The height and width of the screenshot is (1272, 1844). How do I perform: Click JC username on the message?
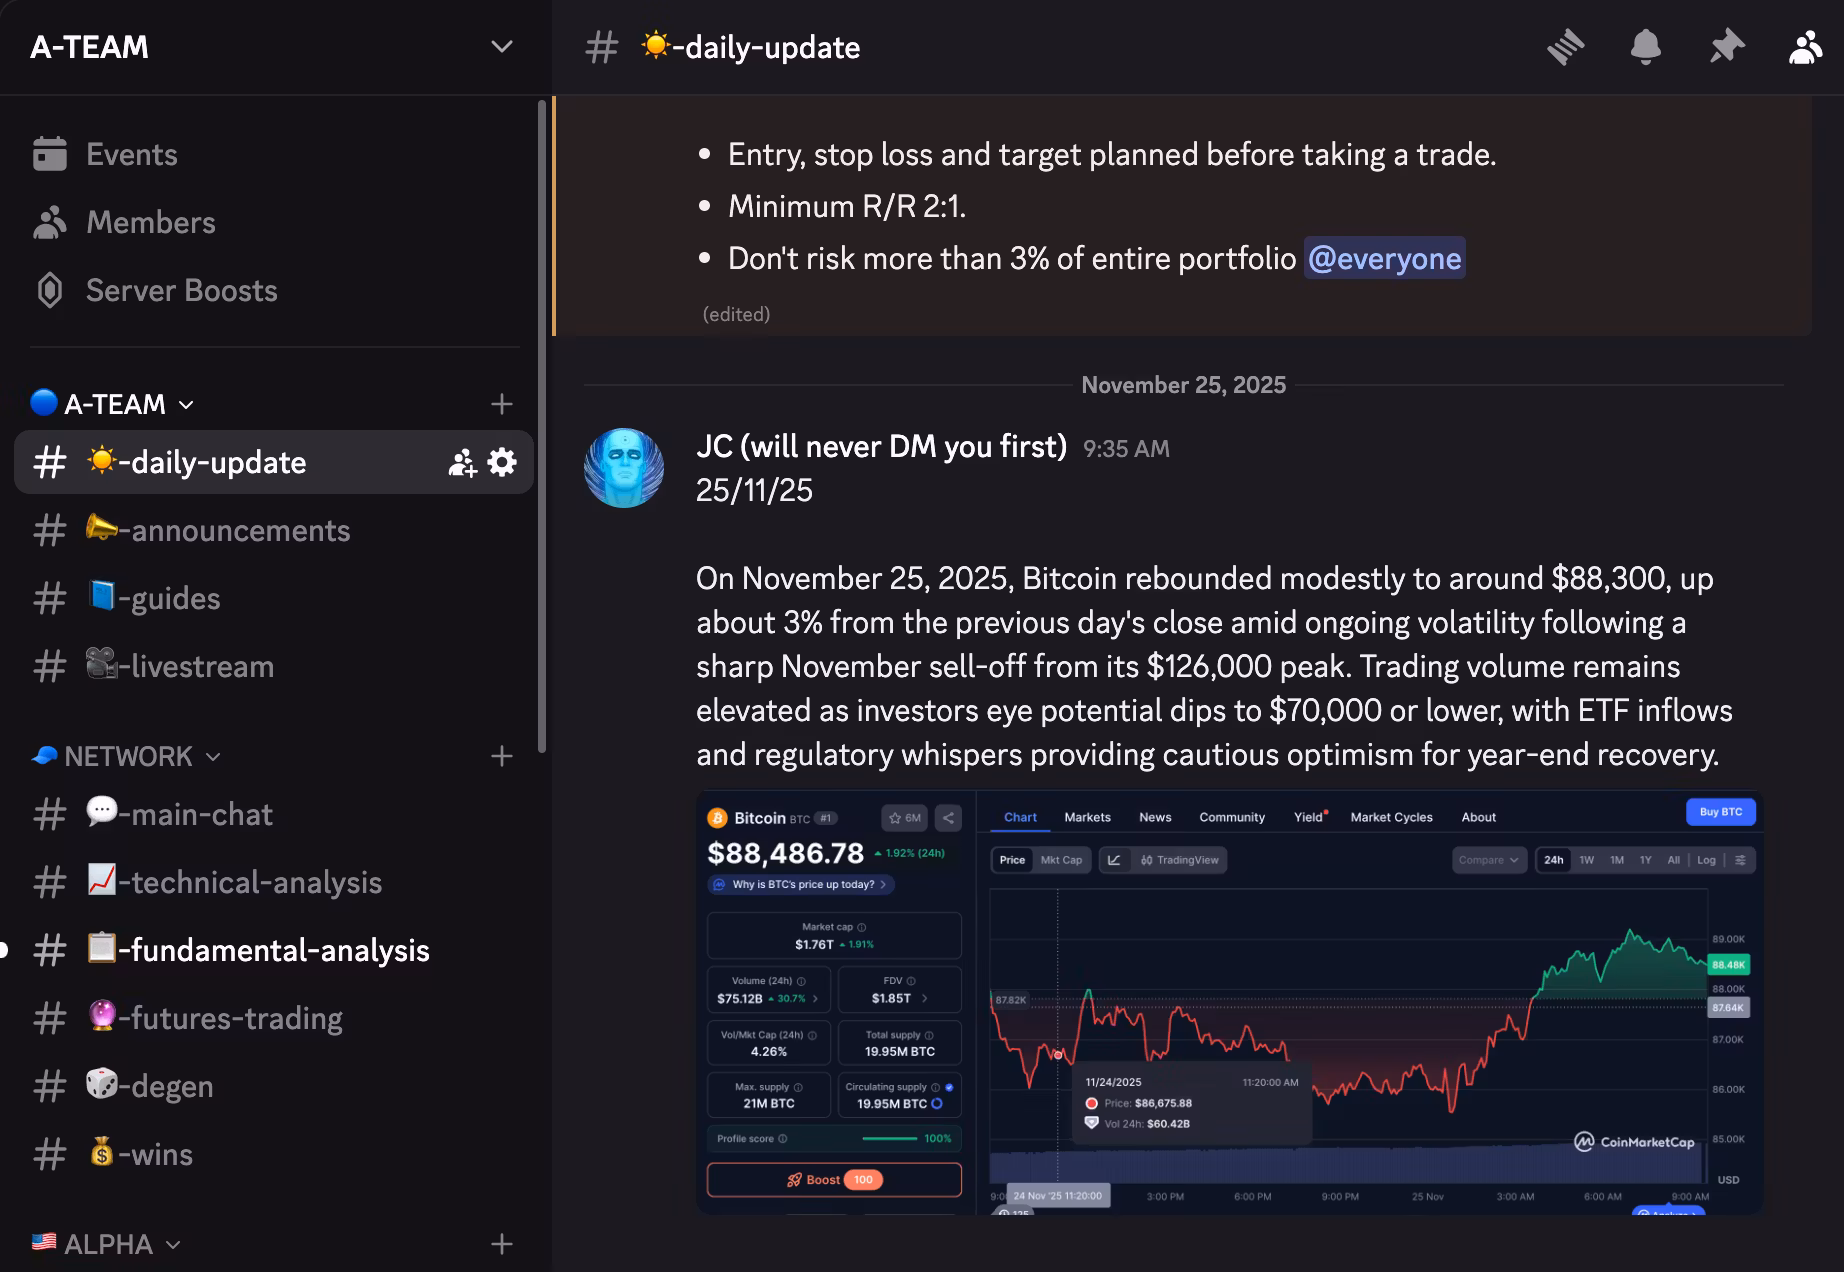click(x=881, y=446)
